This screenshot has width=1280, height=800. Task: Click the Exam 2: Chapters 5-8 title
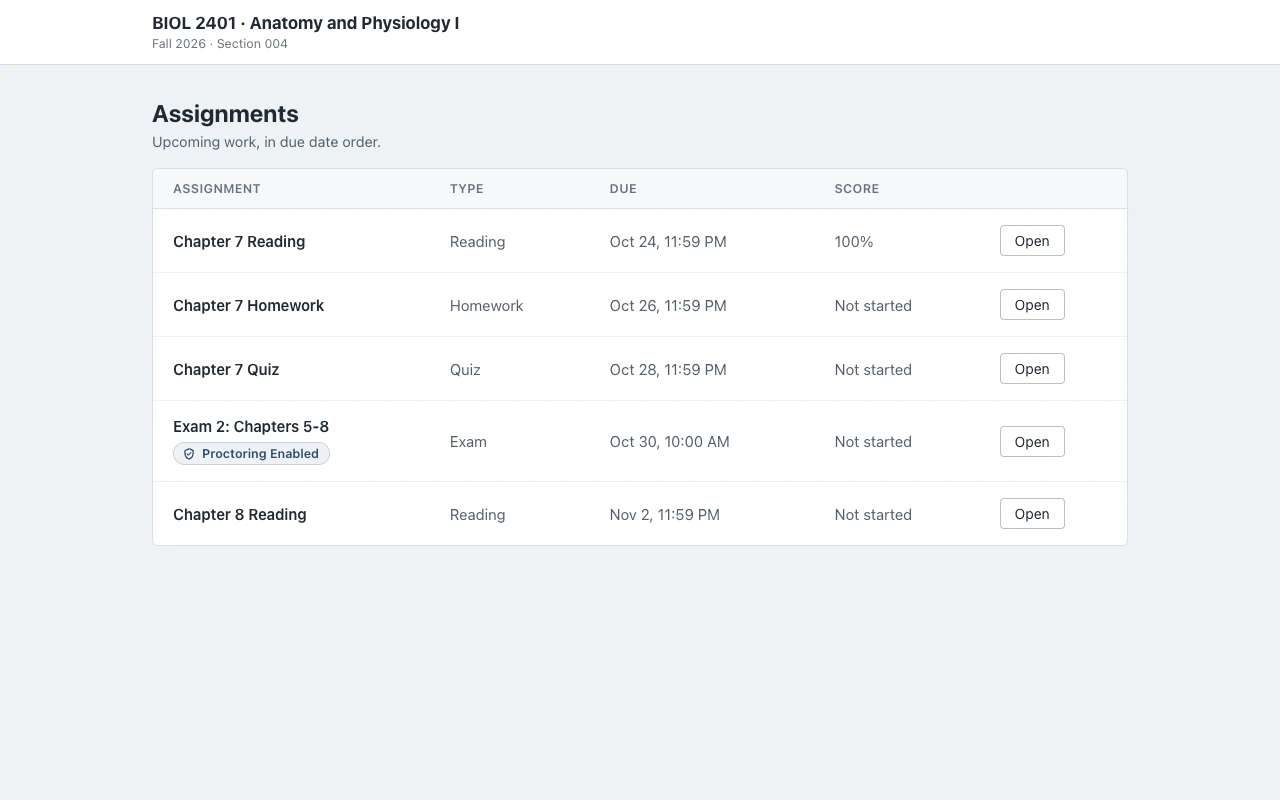pos(251,427)
